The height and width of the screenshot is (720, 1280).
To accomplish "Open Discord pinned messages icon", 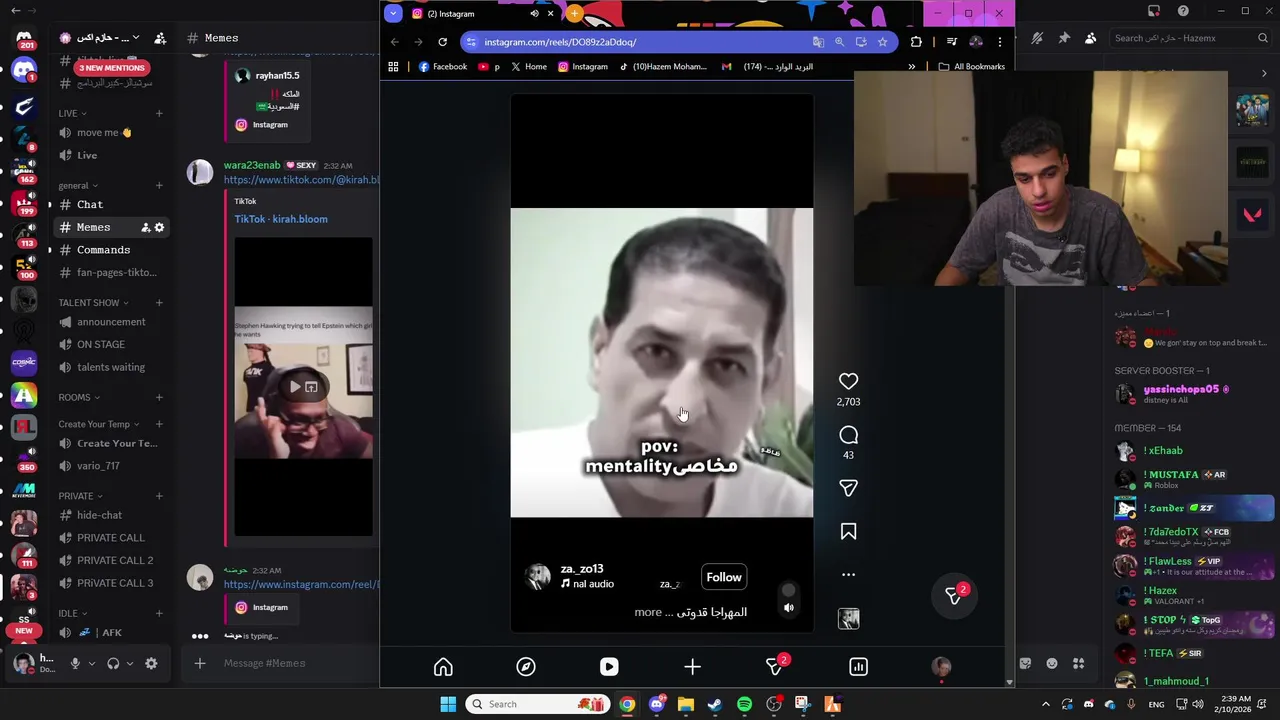I will 1063,38.
